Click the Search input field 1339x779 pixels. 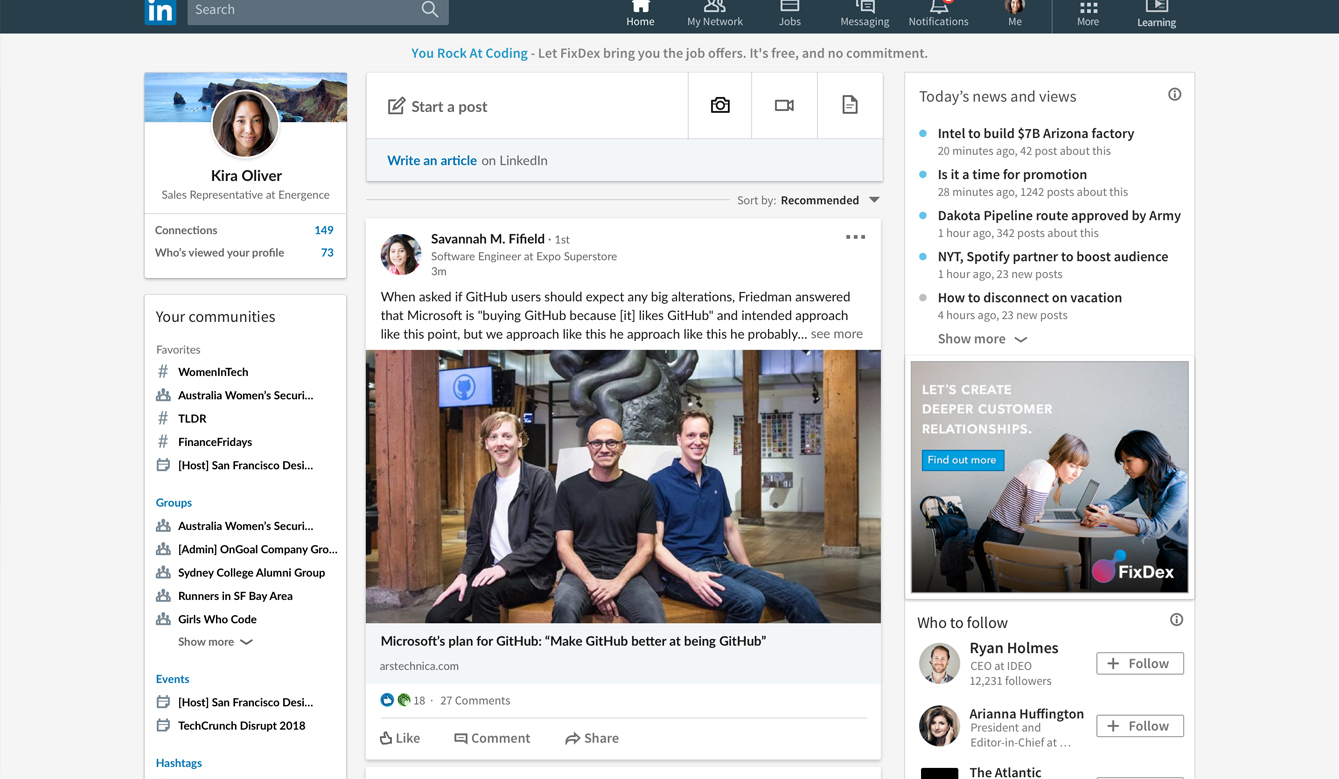pyautogui.click(x=318, y=11)
